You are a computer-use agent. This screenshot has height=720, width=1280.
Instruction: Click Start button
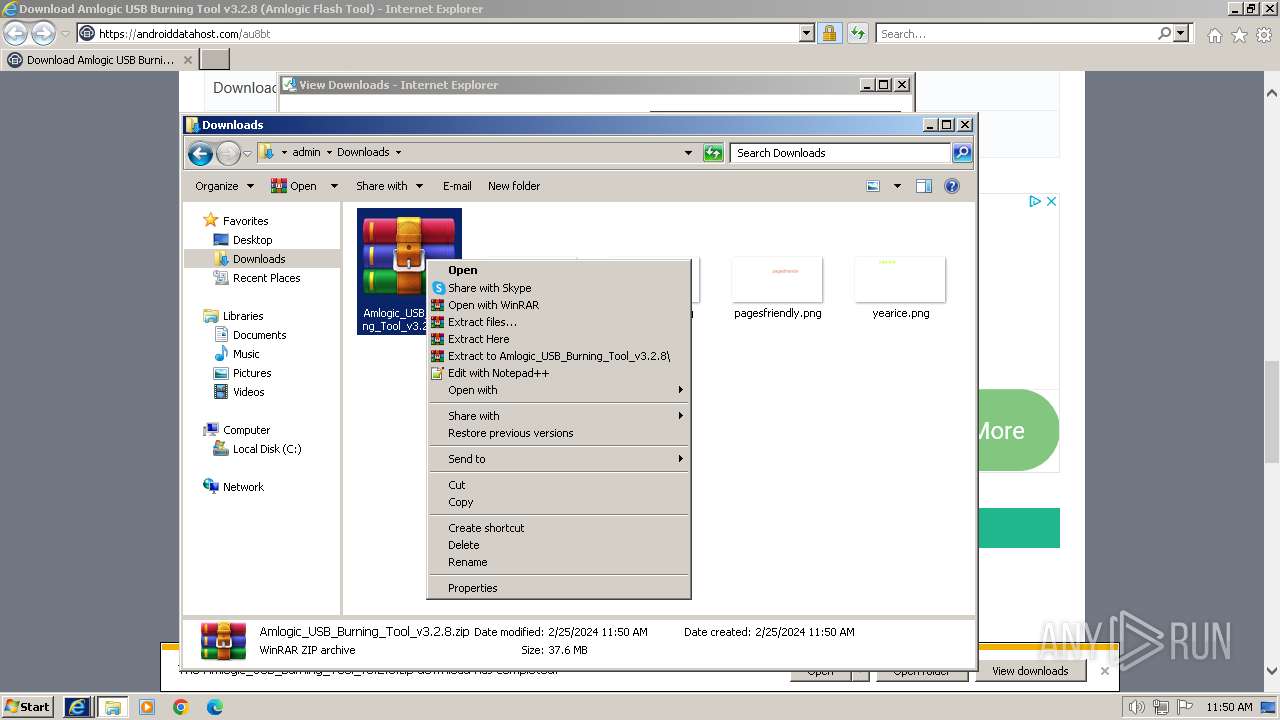28,707
